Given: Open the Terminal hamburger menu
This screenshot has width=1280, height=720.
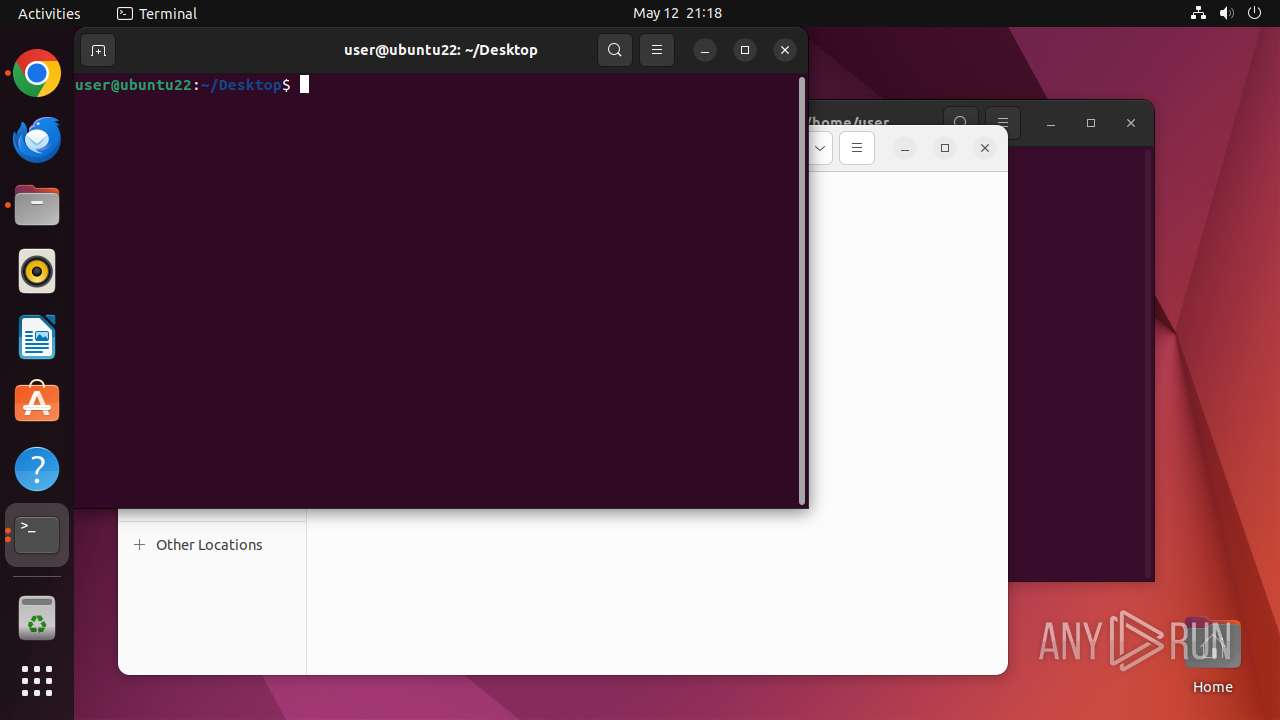Looking at the screenshot, I should (657, 50).
